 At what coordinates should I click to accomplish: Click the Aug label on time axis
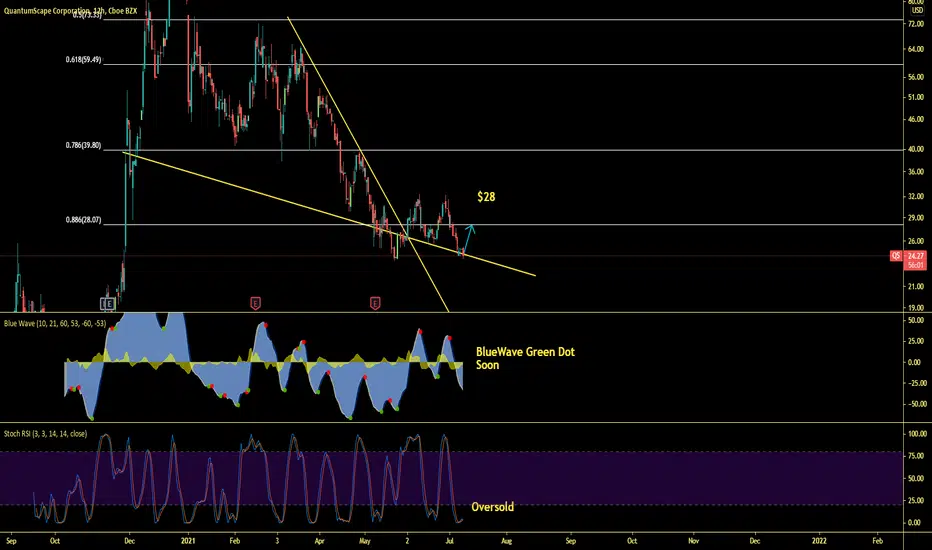(x=506, y=540)
